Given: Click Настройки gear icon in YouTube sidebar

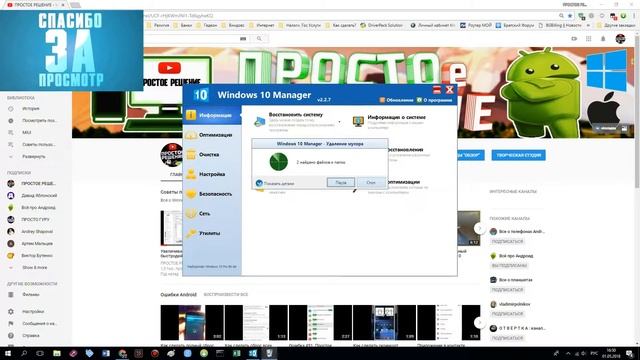Looking at the screenshot, I should (x=11, y=311).
